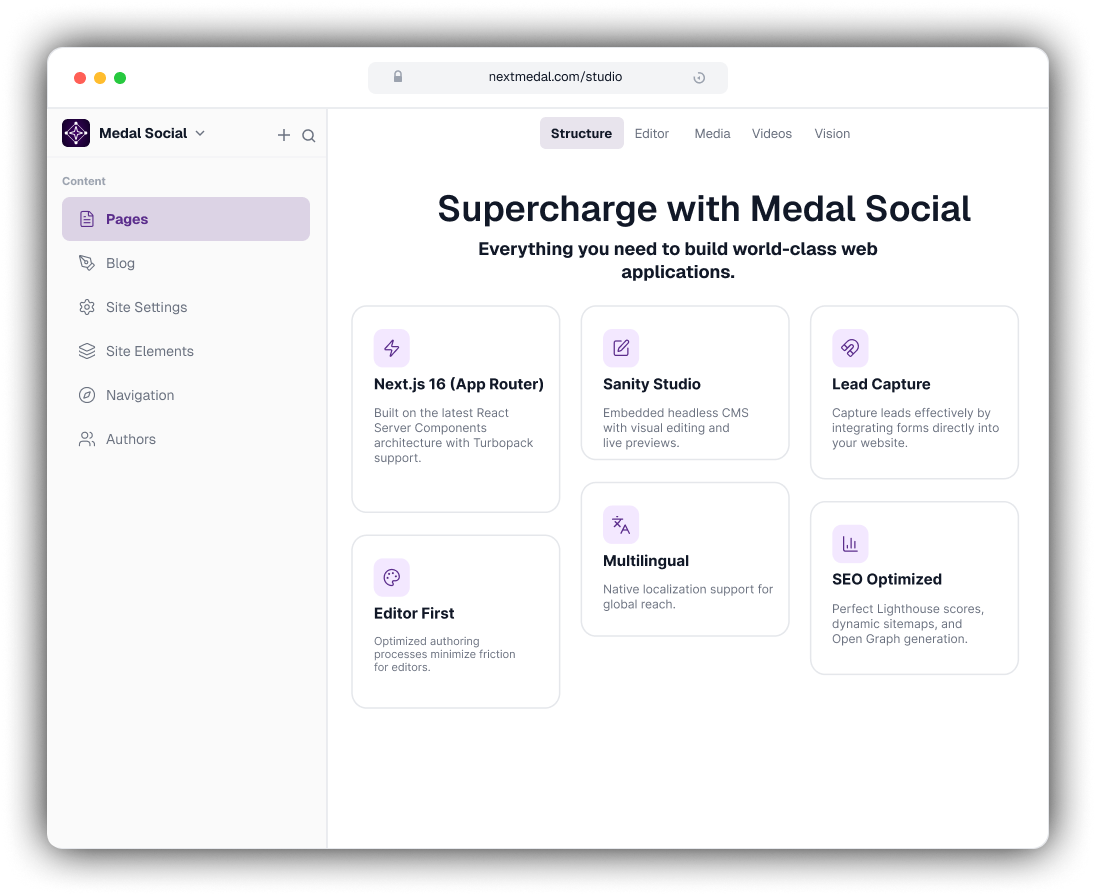The image size is (1096, 896).
Task: Switch to the Vision tab
Action: point(832,133)
